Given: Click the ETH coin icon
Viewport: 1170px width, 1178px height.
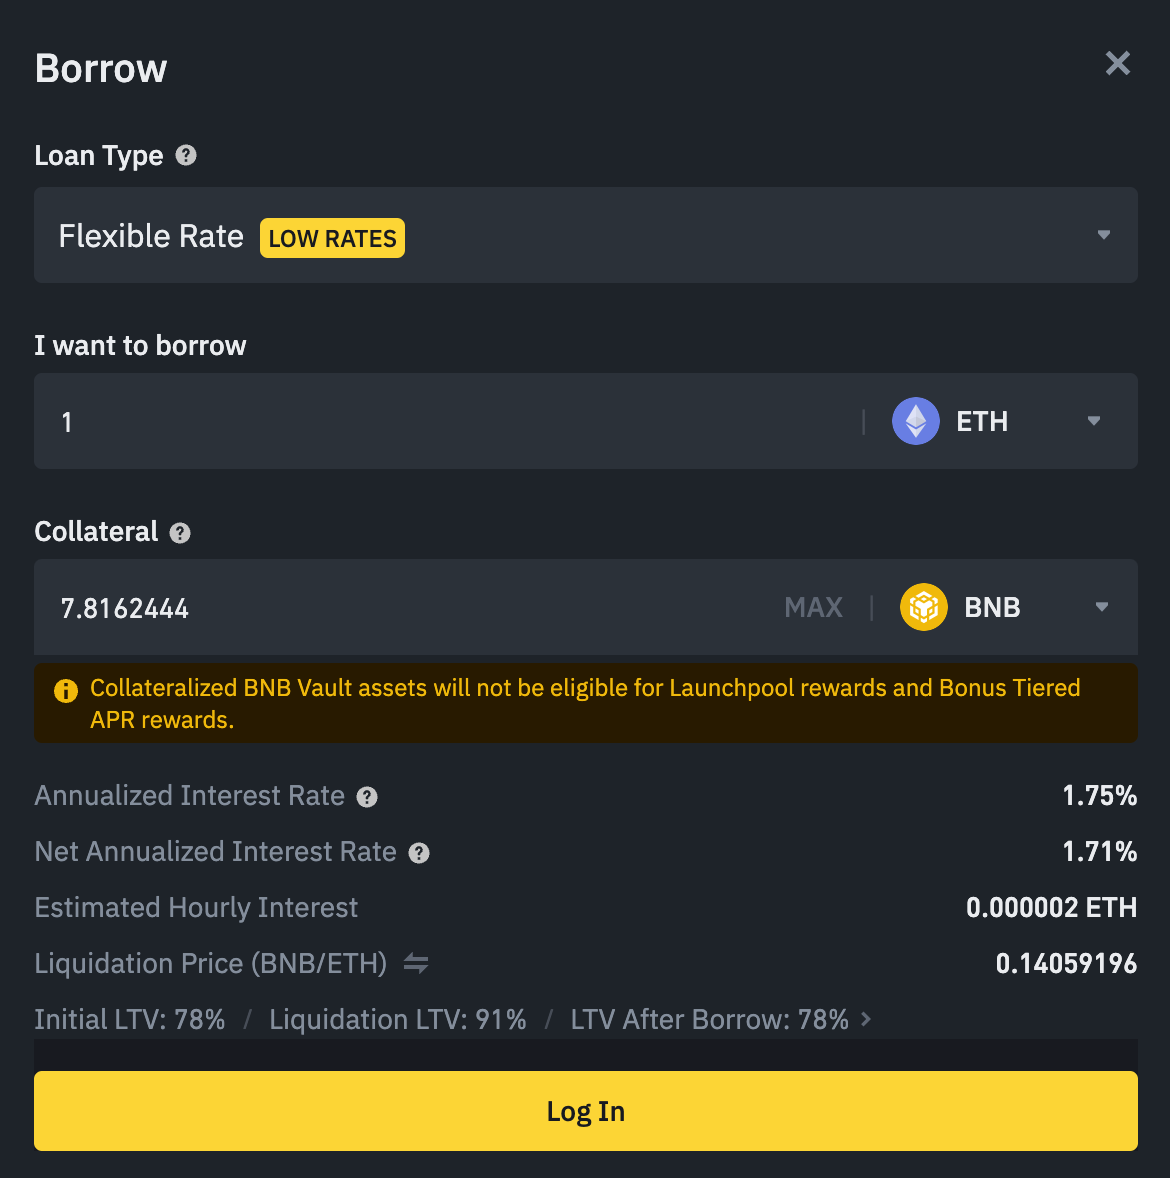Looking at the screenshot, I should 915,421.
